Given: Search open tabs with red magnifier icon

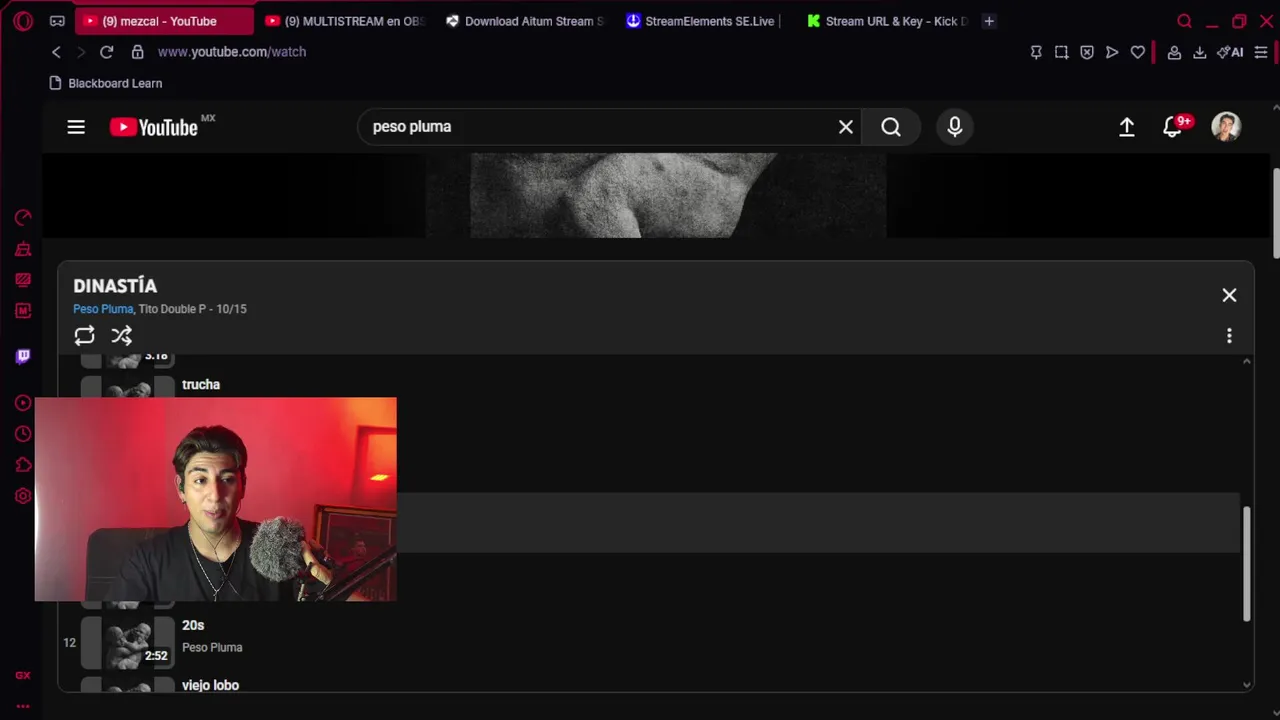Looking at the screenshot, I should (x=1185, y=21).
